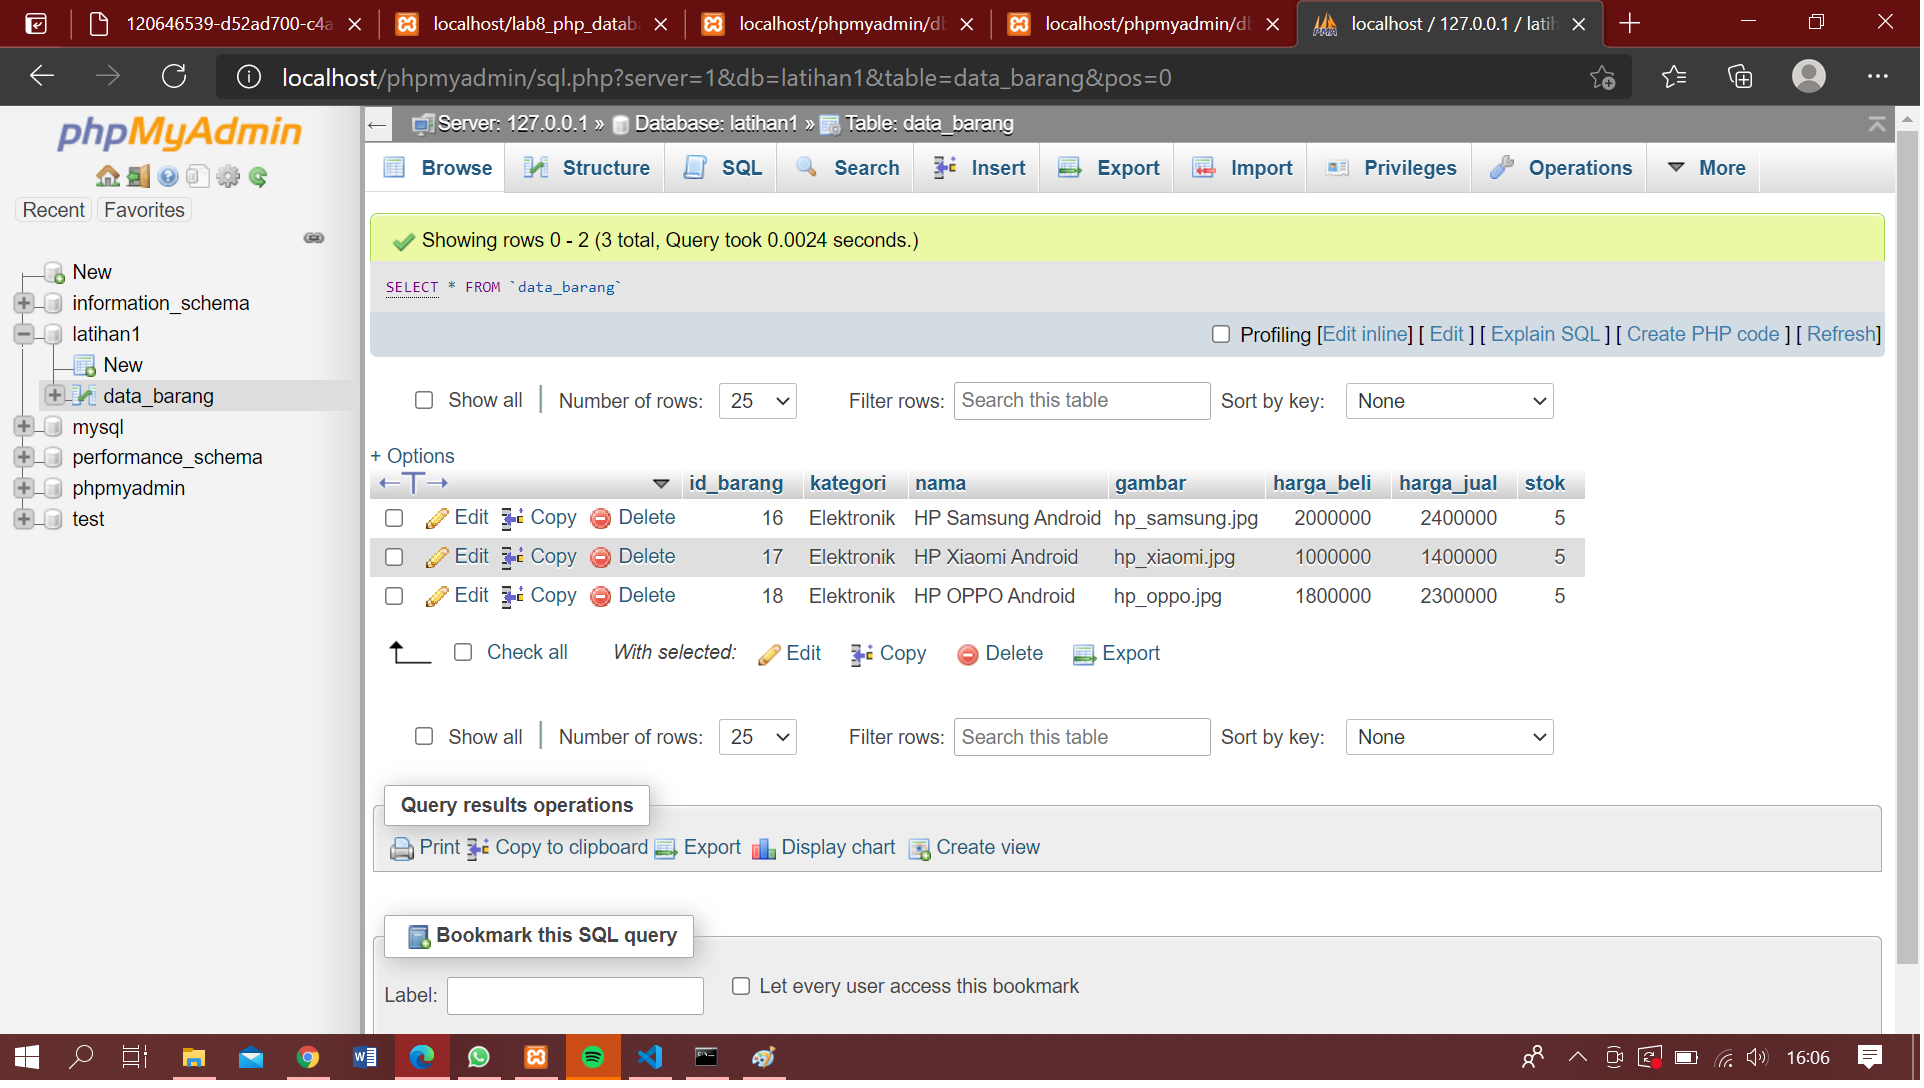Open the navigation panel settings gear icon
The width and height of the screenshot is (1924, 1088).
click(228, 176)
